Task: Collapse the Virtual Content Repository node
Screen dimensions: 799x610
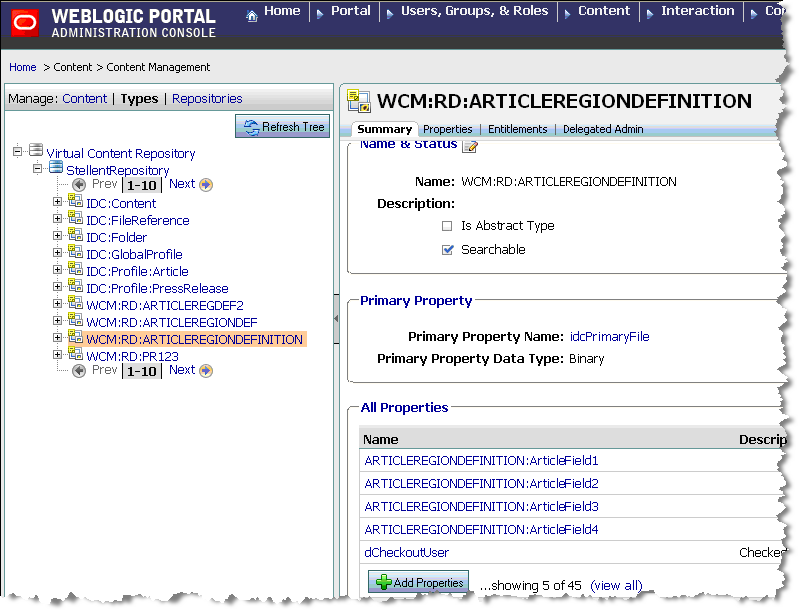Action: tap(18, 151)
